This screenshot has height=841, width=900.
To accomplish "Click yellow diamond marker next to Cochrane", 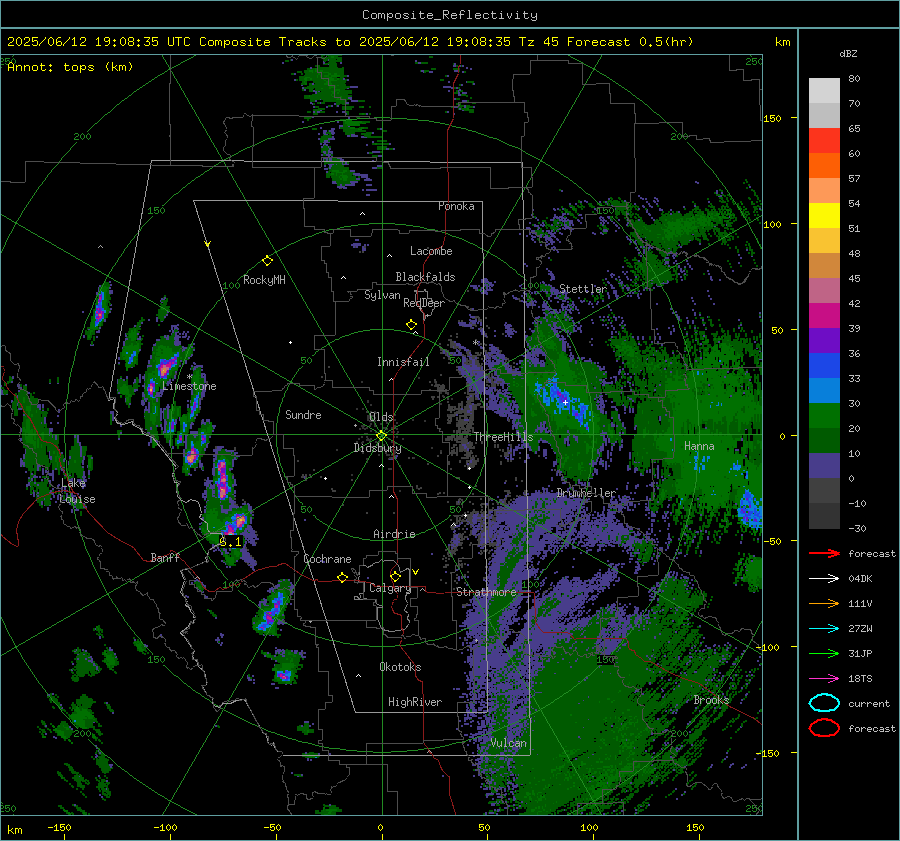I will [x=342, y=577].
